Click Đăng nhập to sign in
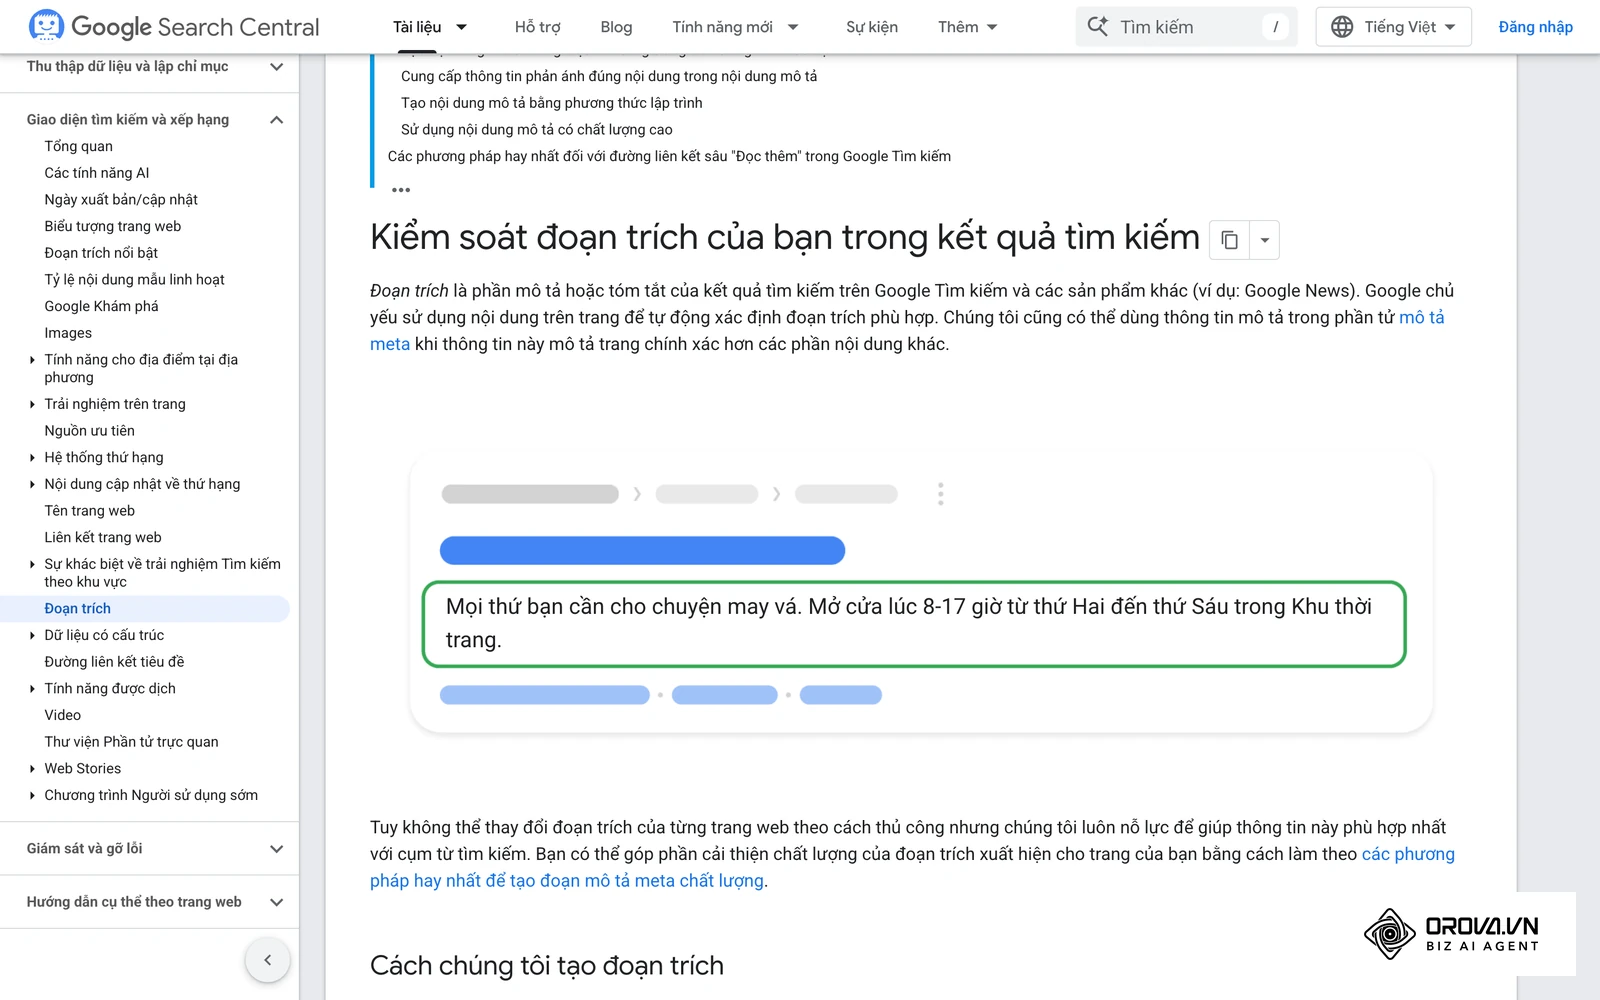 (1535, 27)
